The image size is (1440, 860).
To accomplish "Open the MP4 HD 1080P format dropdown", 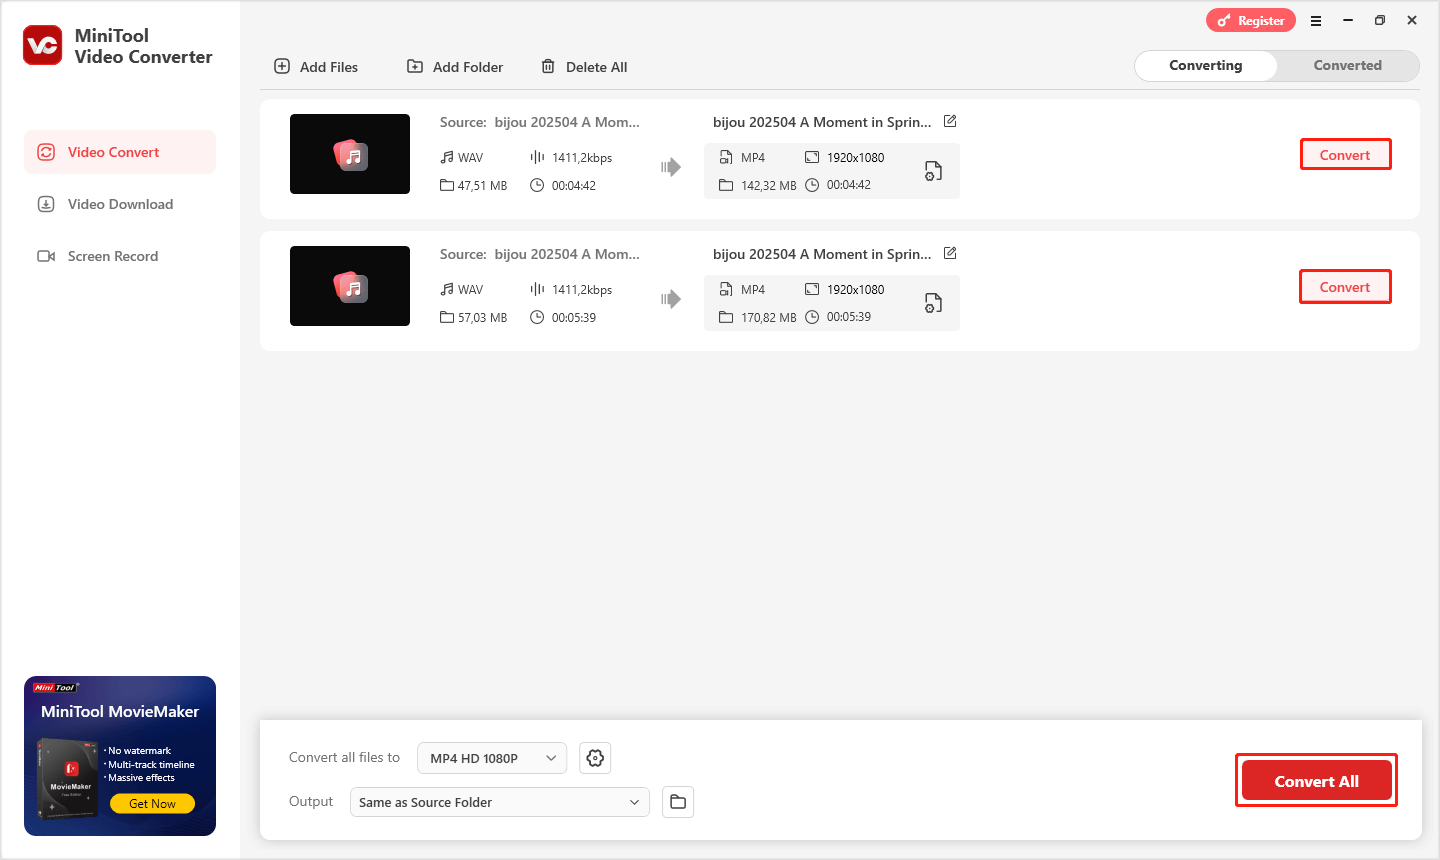I will 492,758.
